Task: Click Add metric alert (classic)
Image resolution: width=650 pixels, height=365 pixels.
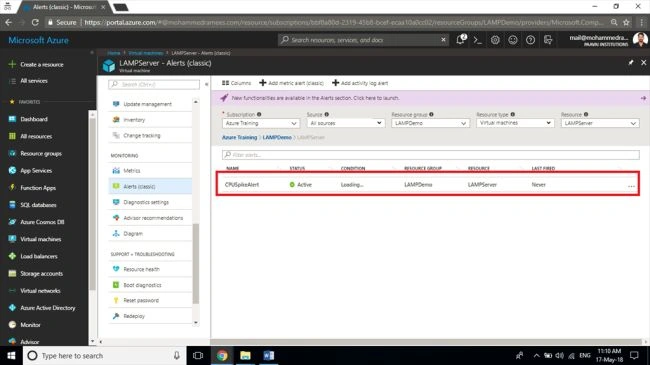Action: pyautogui.click(x=291, y=83)
